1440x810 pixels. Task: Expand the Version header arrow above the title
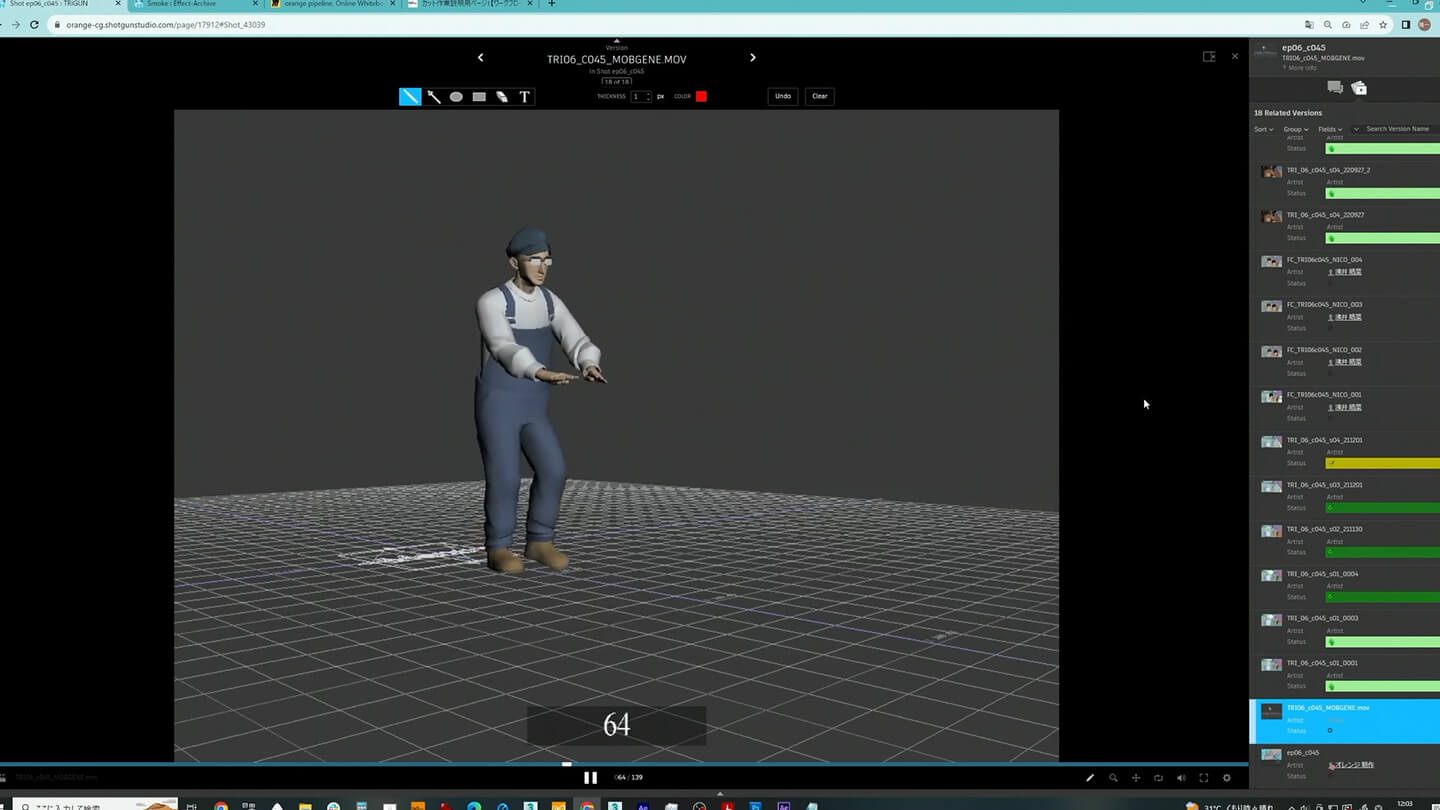[617, 42]
